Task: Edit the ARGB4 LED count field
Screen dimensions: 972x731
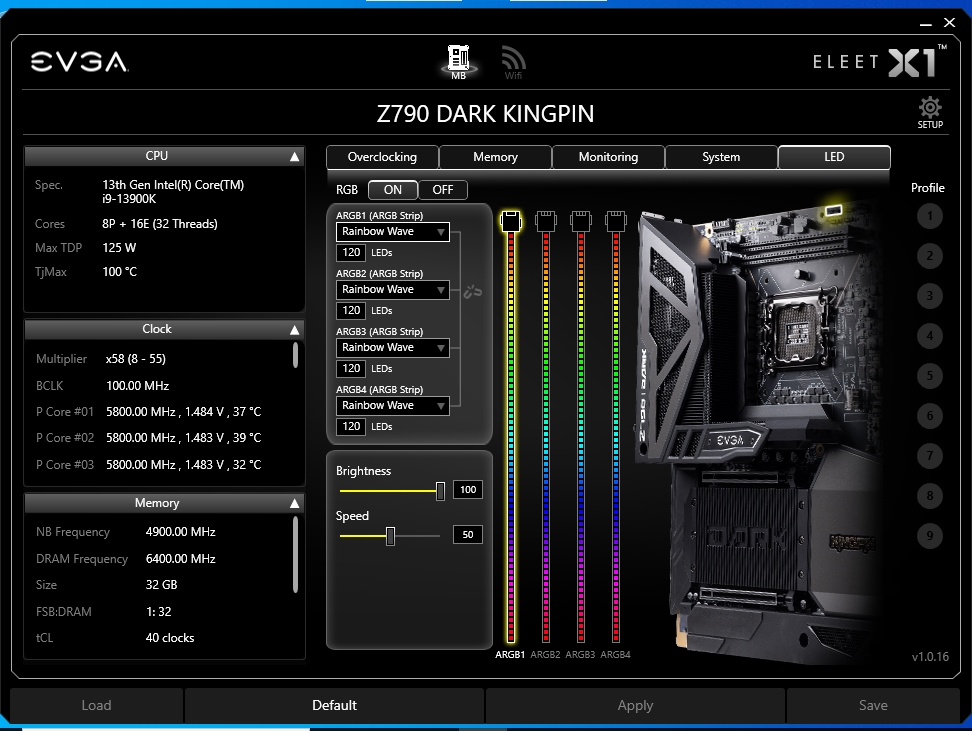Action: pyautogui.click(x=351, y=427)
